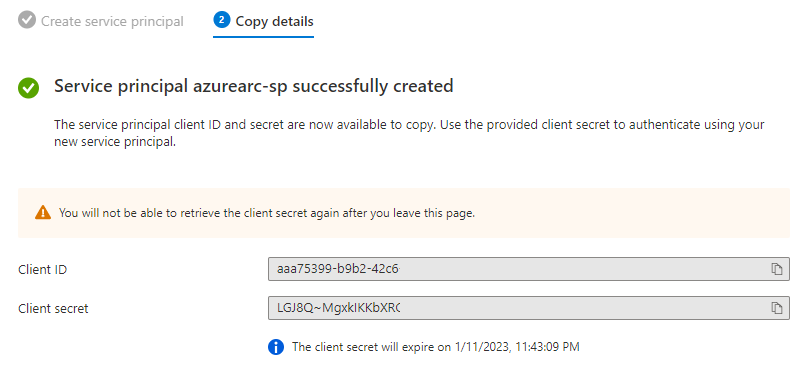Click the client secret expiry date text
The image size is (798, 371).
coord(436,347)
